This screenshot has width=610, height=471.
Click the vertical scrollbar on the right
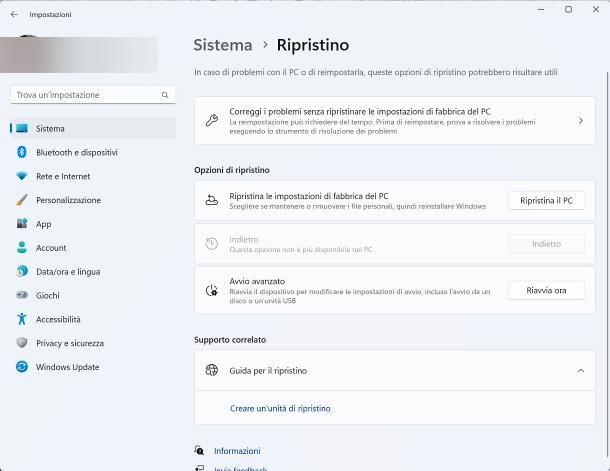click(607, 264)
